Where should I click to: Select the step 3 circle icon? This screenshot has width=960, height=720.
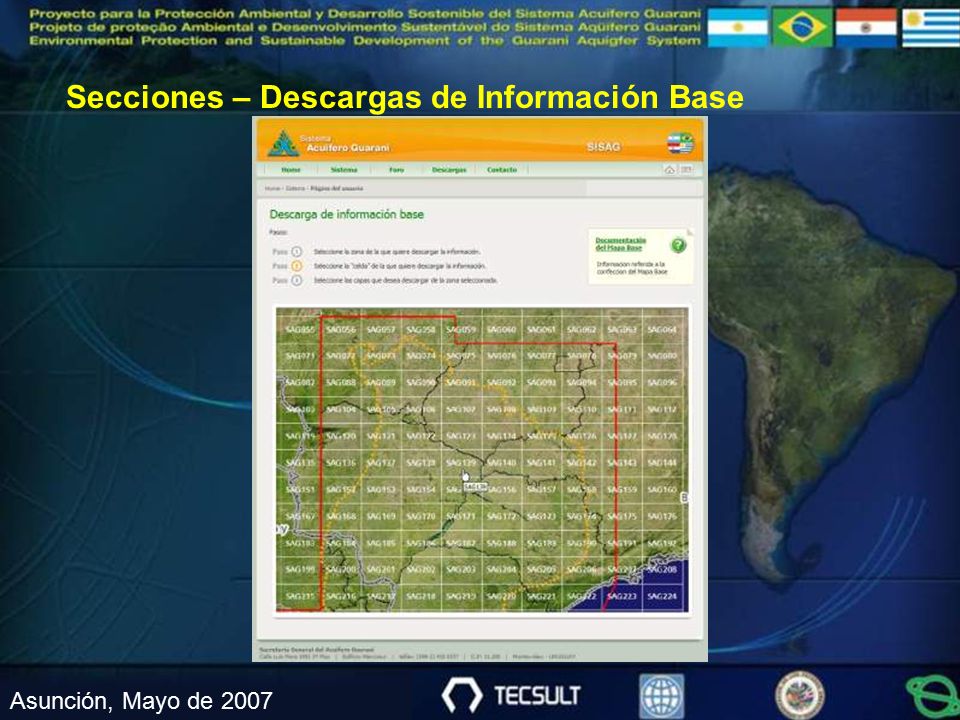pos(297,280)
